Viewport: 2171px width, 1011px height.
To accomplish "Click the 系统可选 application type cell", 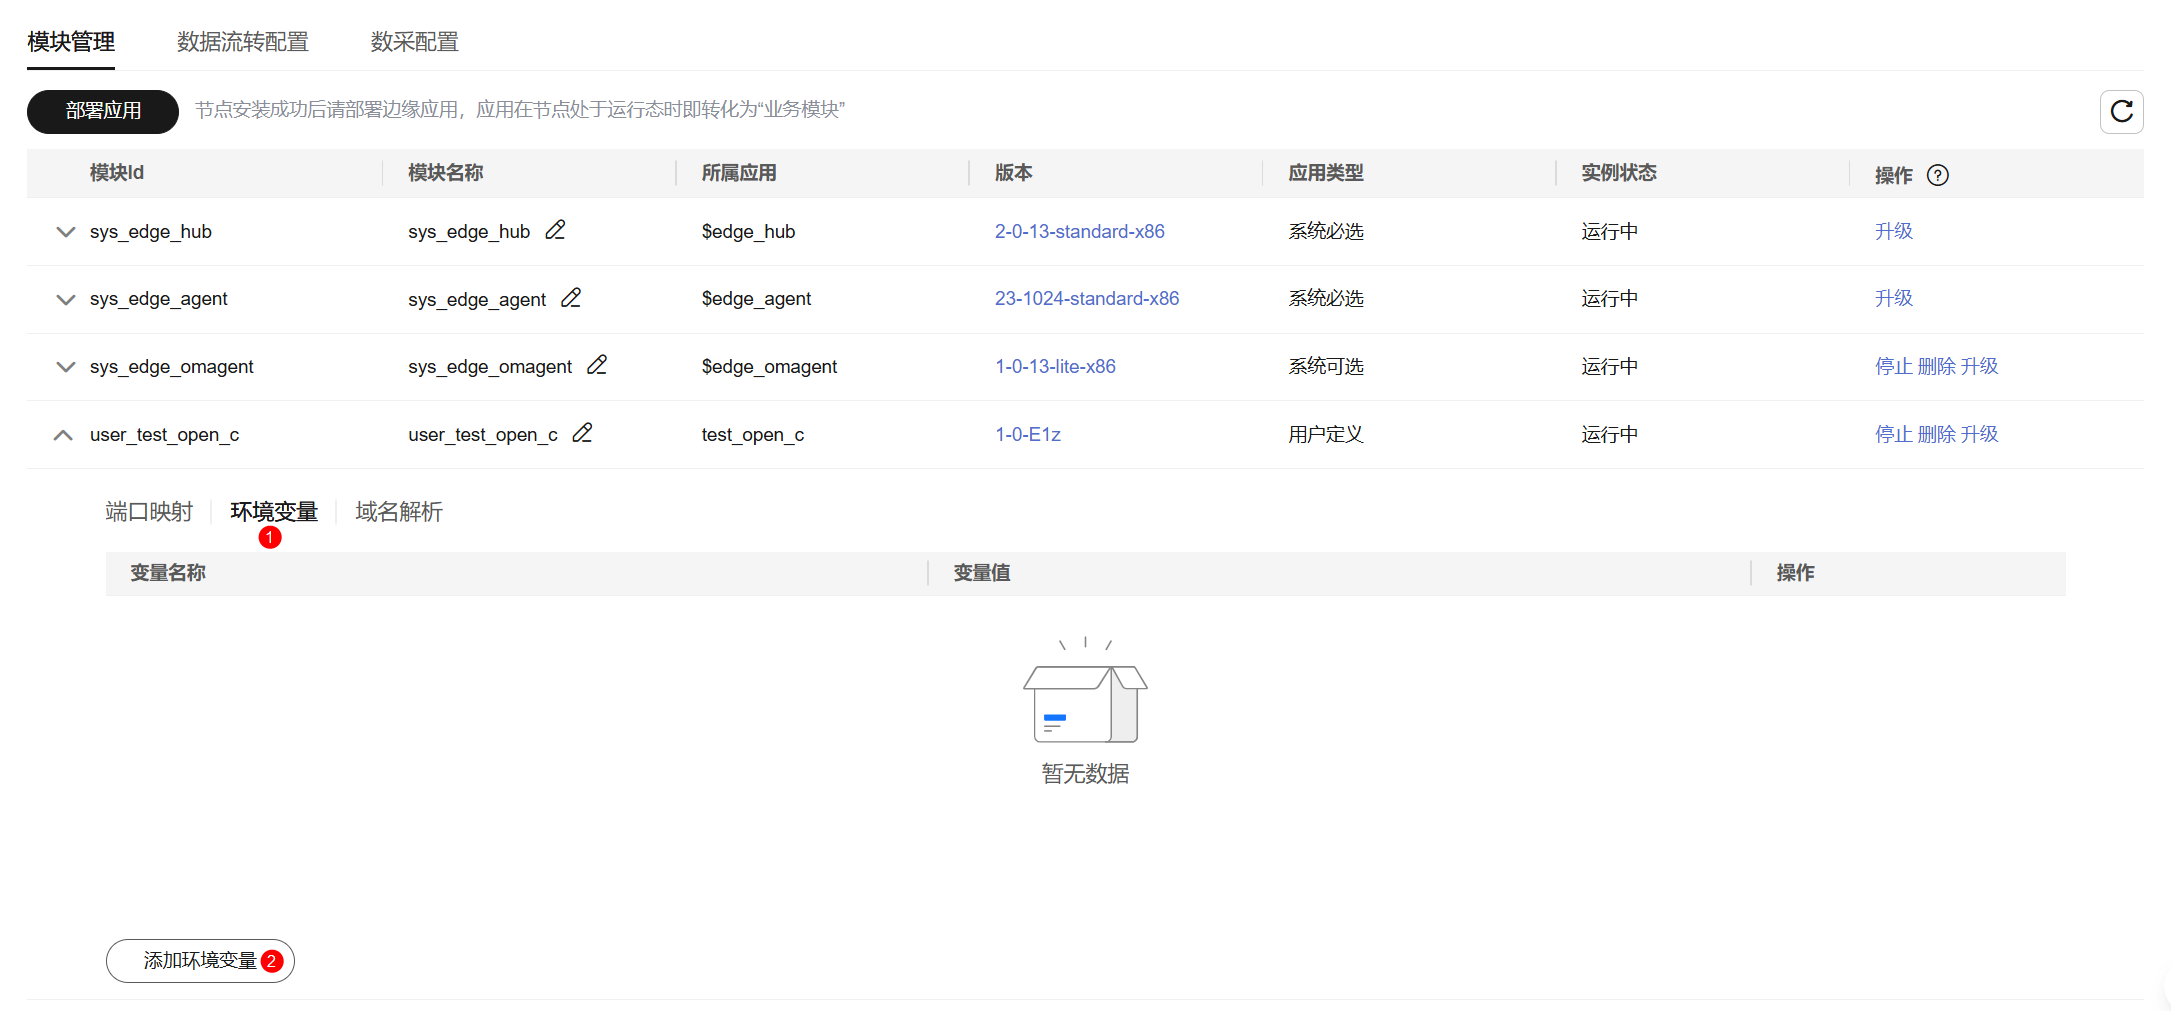I will pyautogui.click(x=1326, y=366).
